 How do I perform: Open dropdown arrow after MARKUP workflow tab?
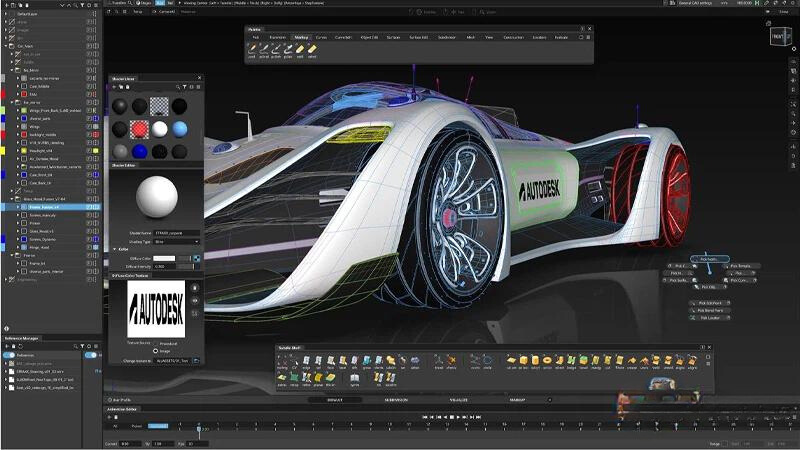tap(549, 400)
